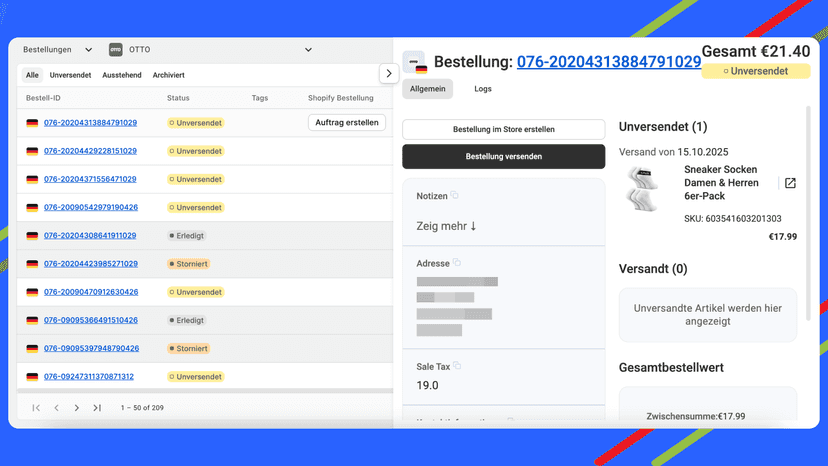828x466 pixels.
Task: Expand notes with Zeig mehr
Action: point(446,226)
